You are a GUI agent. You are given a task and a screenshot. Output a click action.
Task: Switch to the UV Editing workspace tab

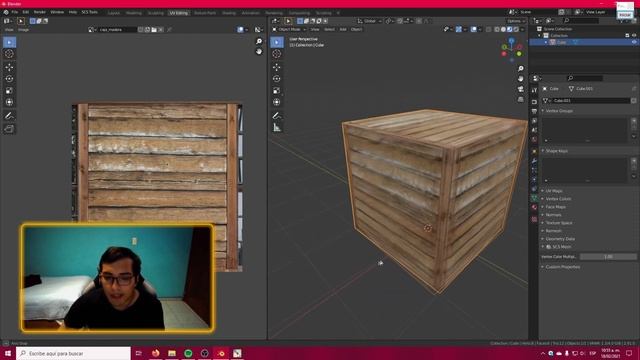[178, 13]
